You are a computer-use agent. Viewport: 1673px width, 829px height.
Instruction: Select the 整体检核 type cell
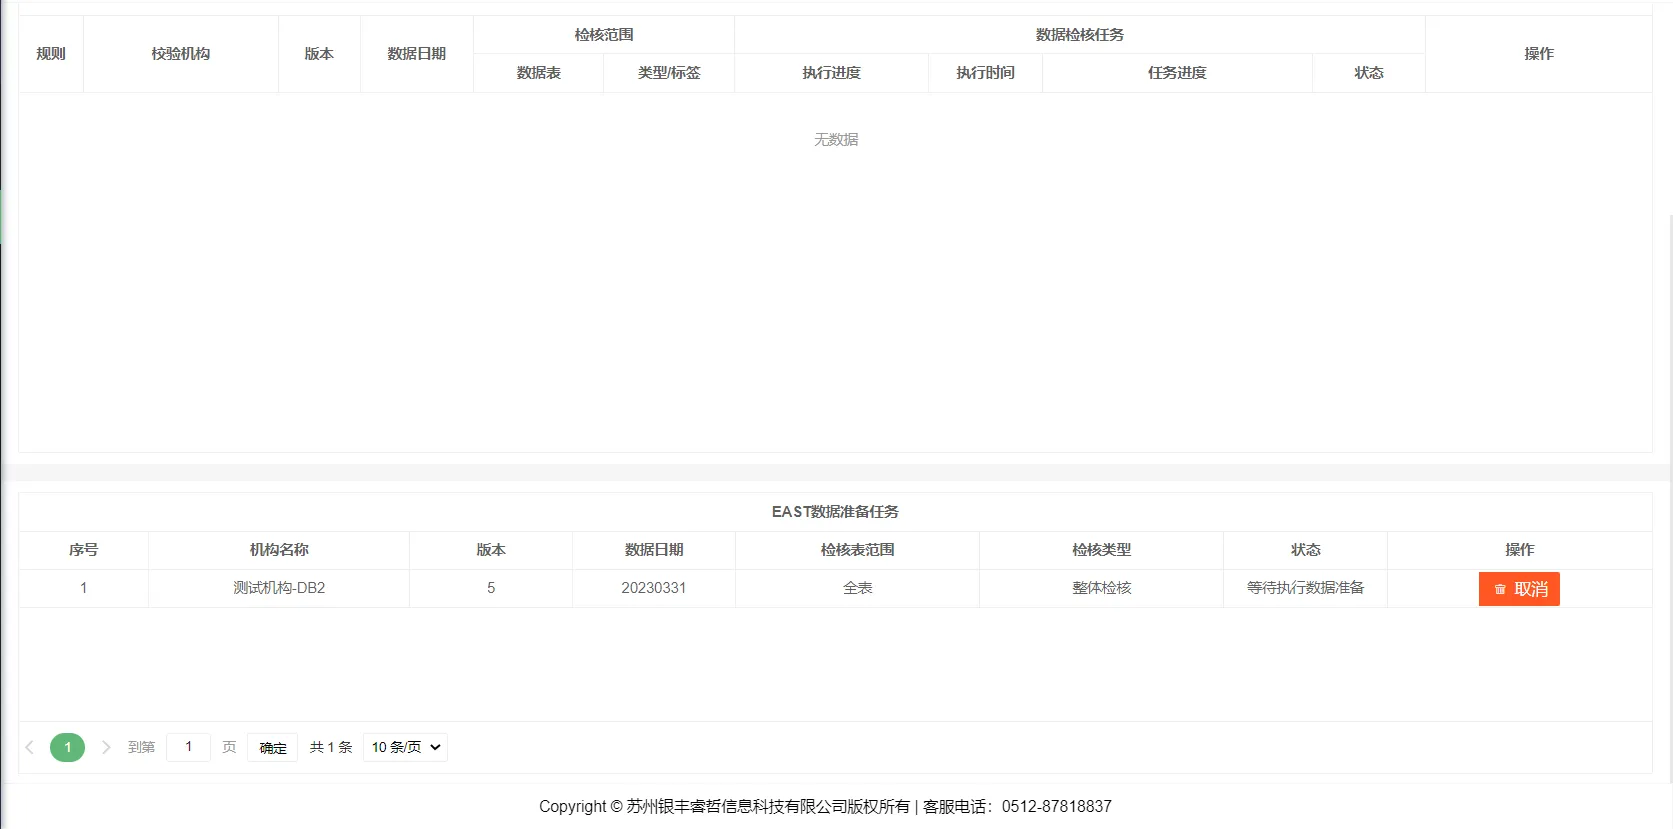point(1101,588)
